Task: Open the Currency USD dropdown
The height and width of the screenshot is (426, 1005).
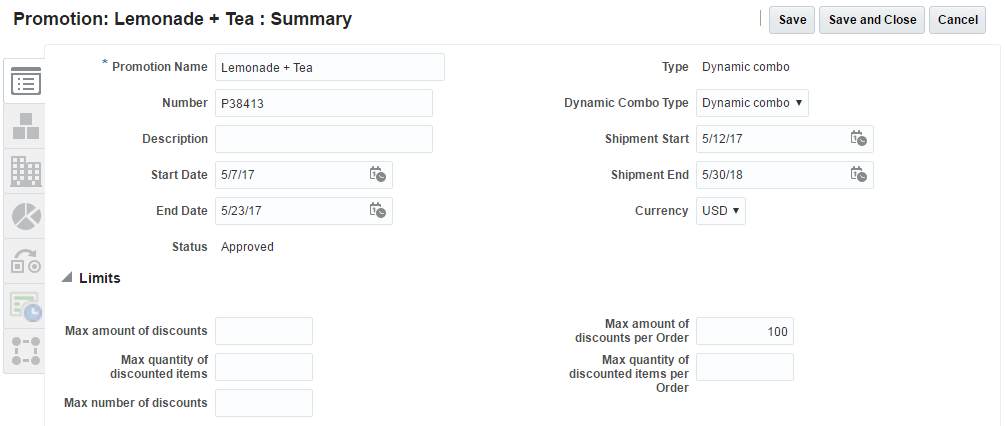Action: point(721,211)
